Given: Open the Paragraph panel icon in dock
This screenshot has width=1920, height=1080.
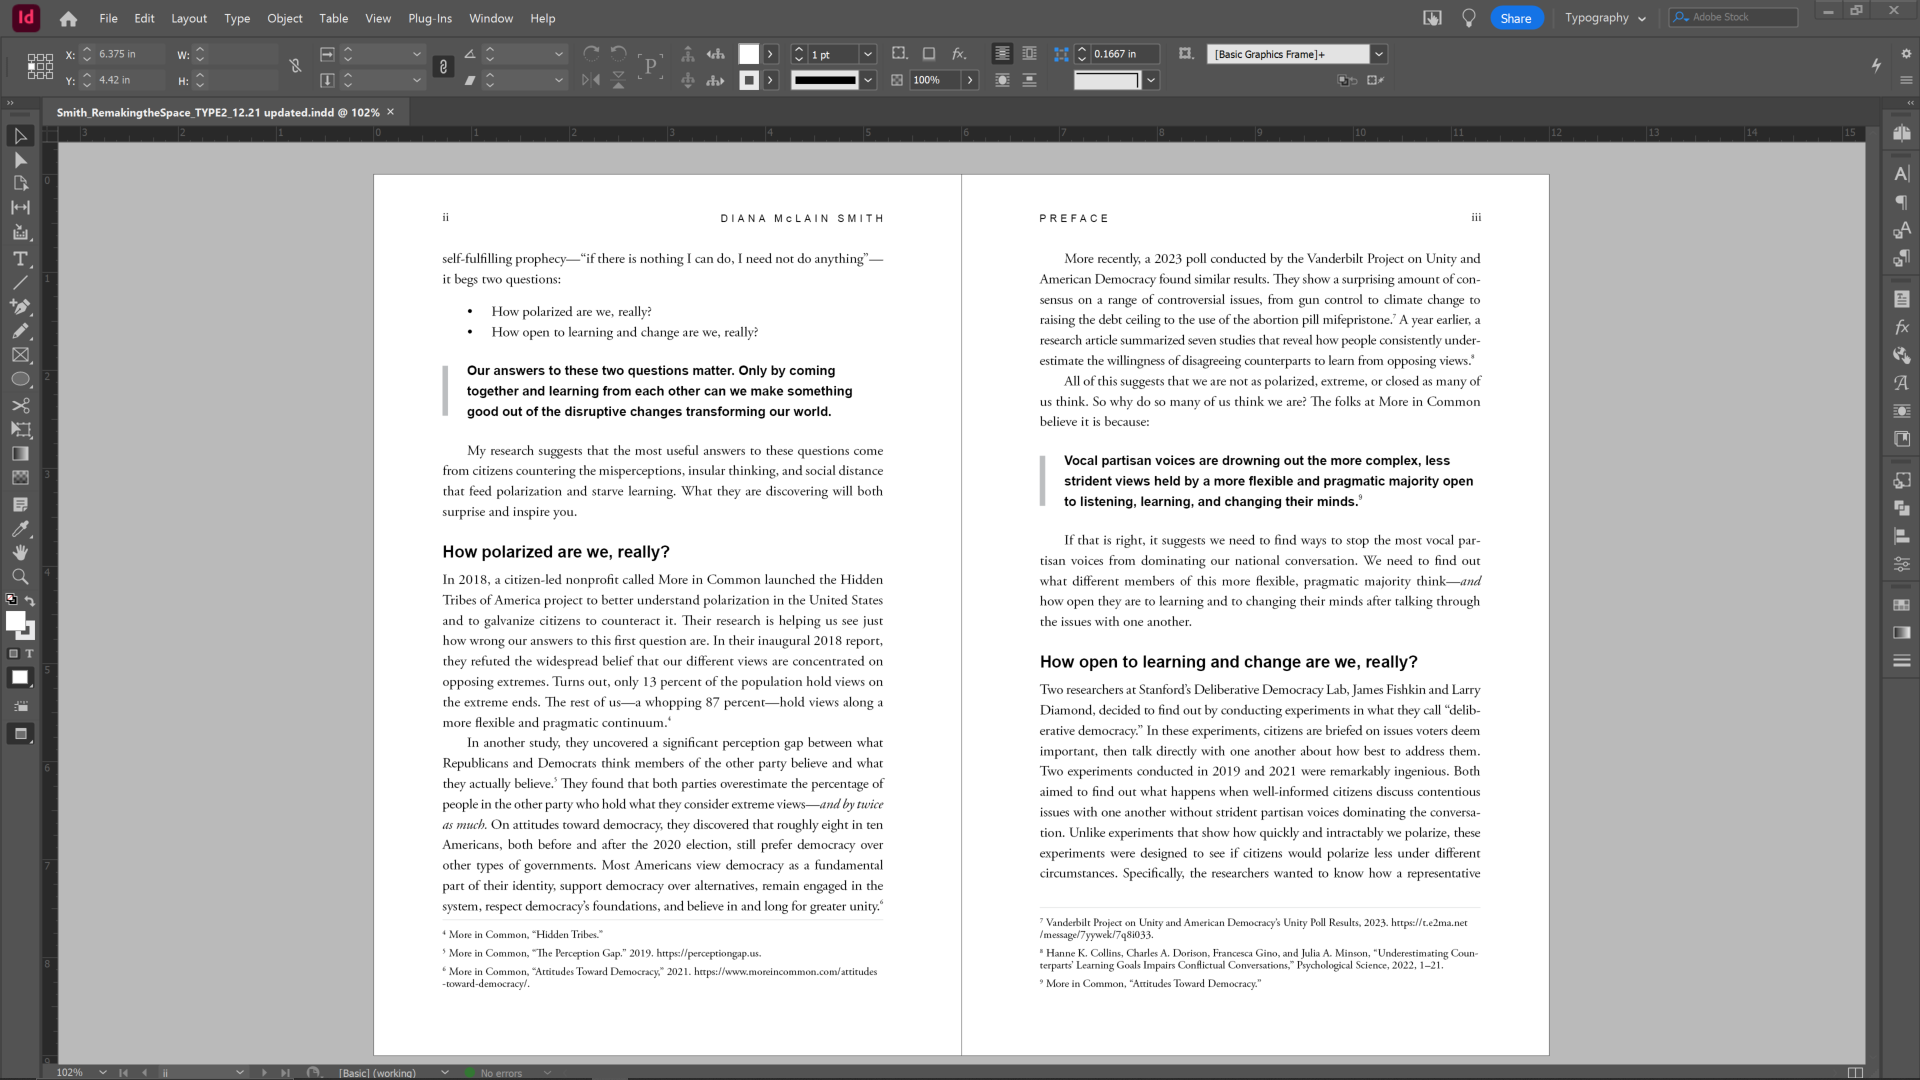Looking at the screenshot, I should coord(1901,202).
